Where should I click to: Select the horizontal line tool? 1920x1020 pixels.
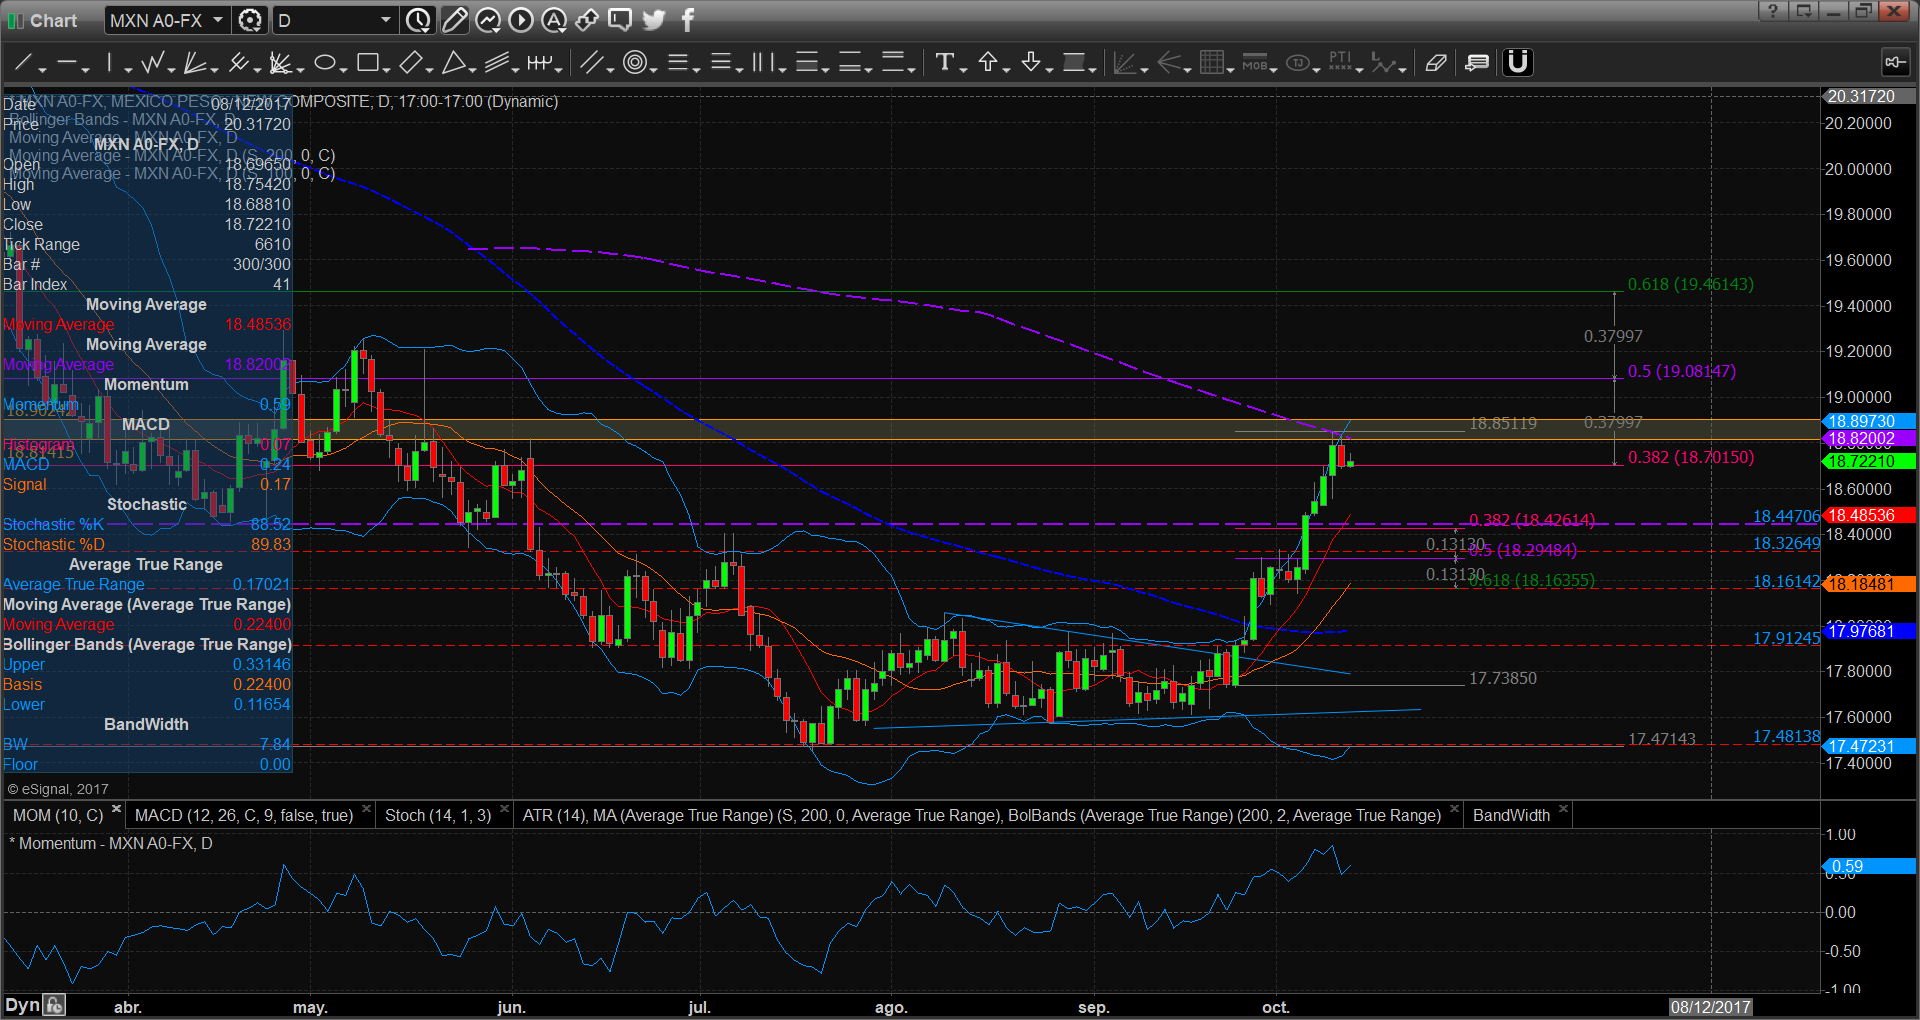(x=67, y=63)
